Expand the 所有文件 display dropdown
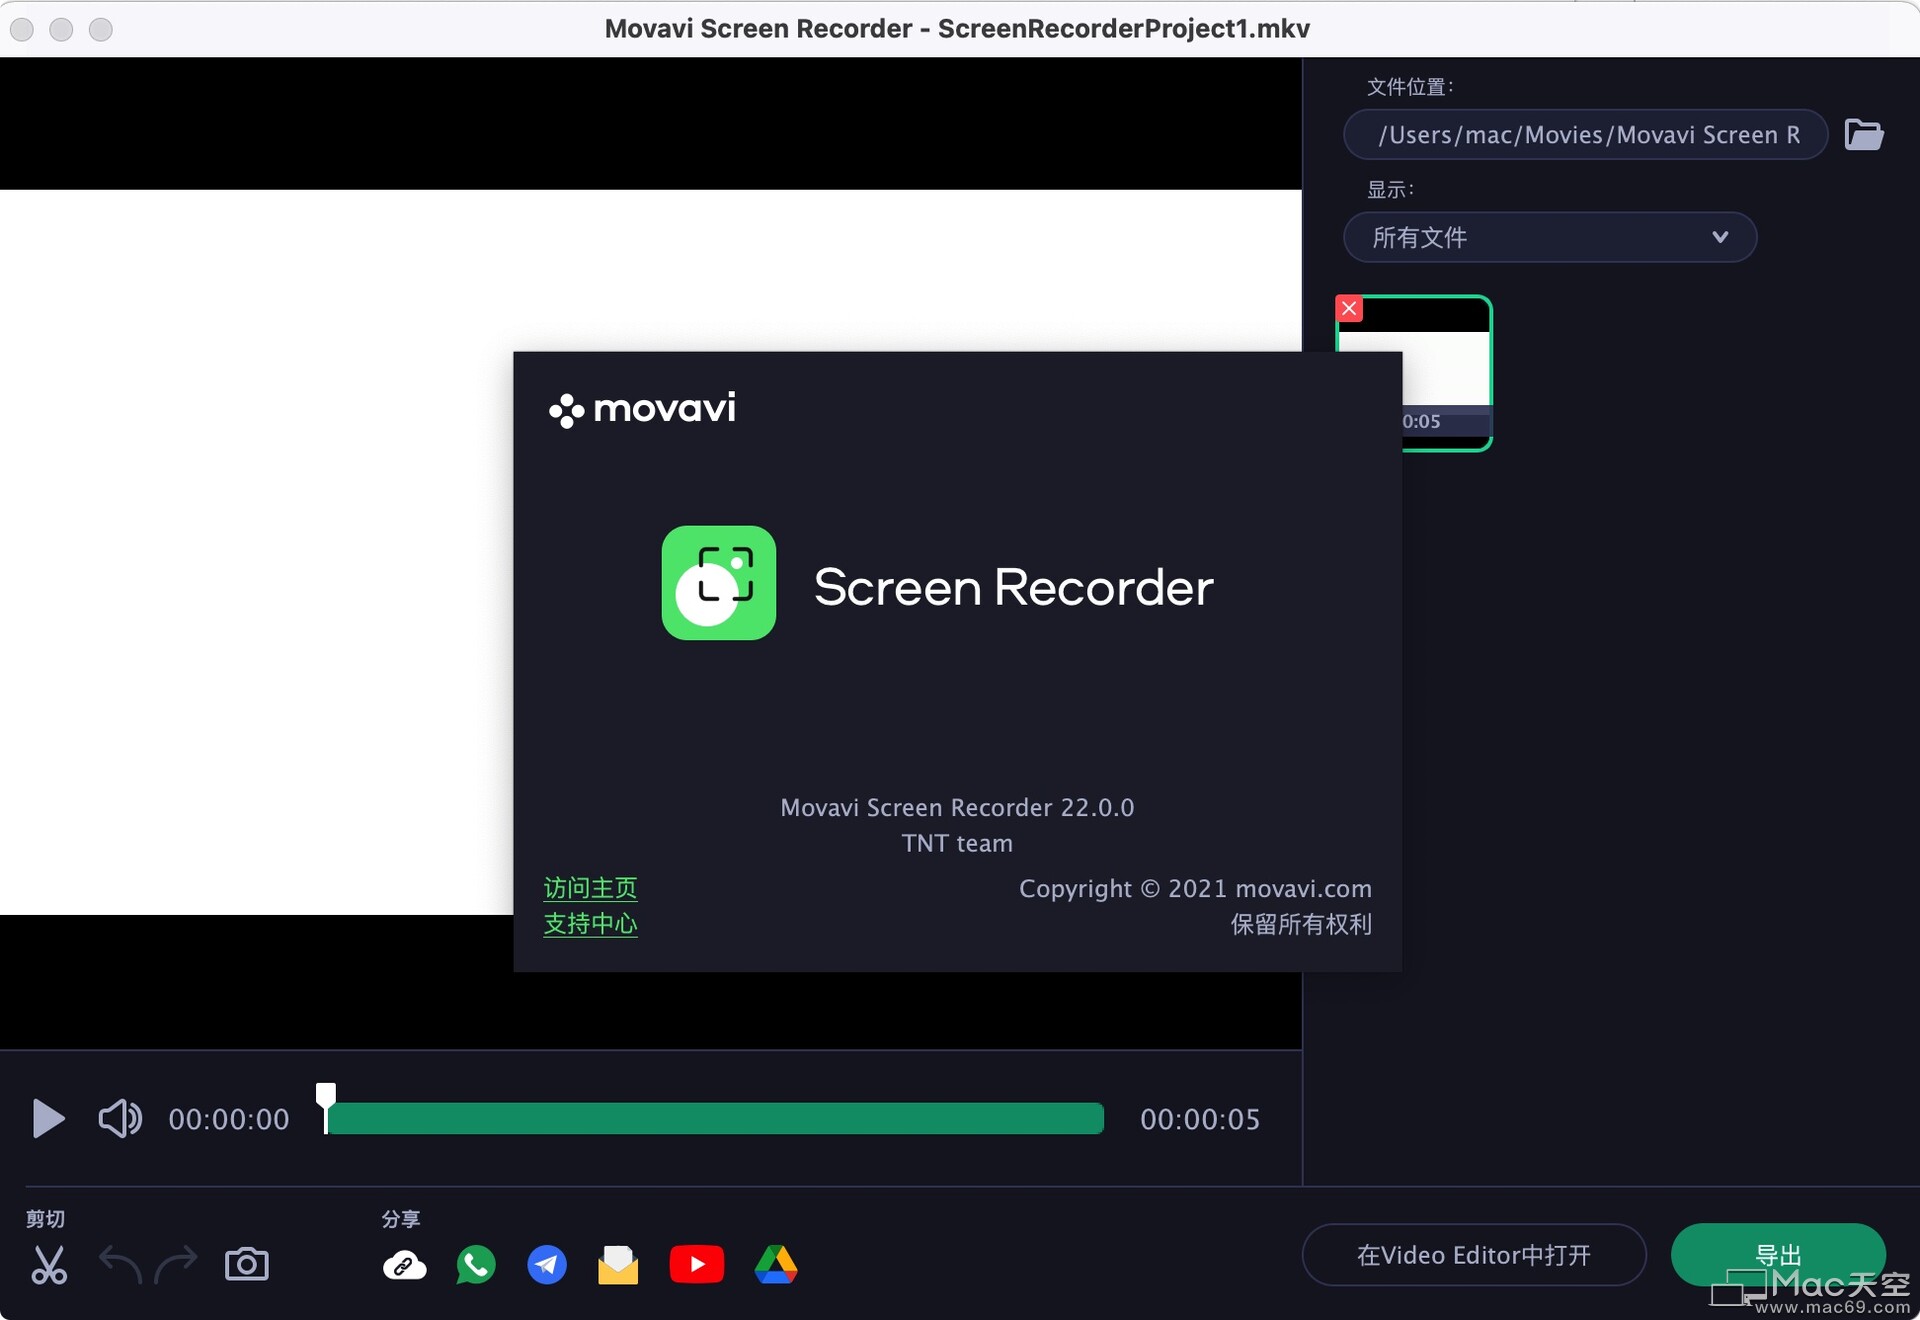The width and height of the screenshot is (1920, 1320). coord(1550,237)
